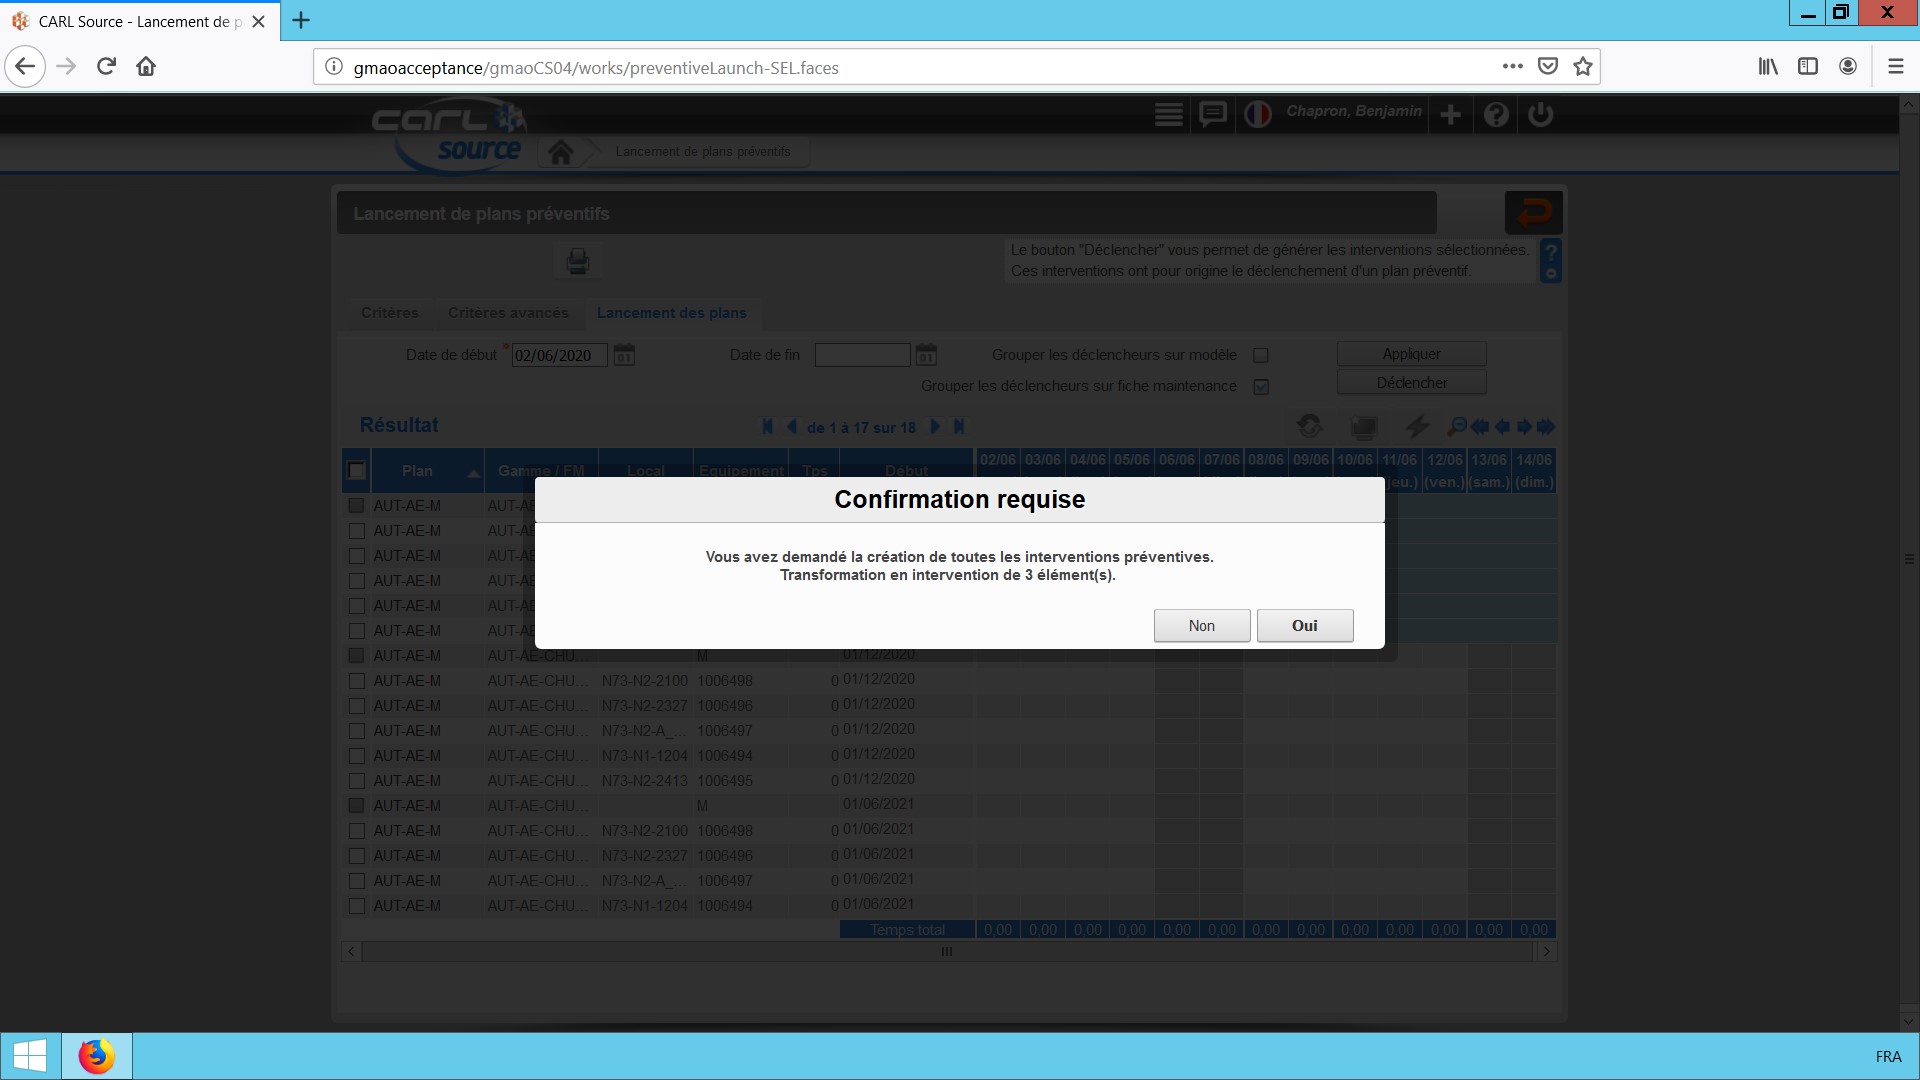Confirm with the Oui button
The height and width of the screenshot is (1080, 1920).
click(1304, 626)
